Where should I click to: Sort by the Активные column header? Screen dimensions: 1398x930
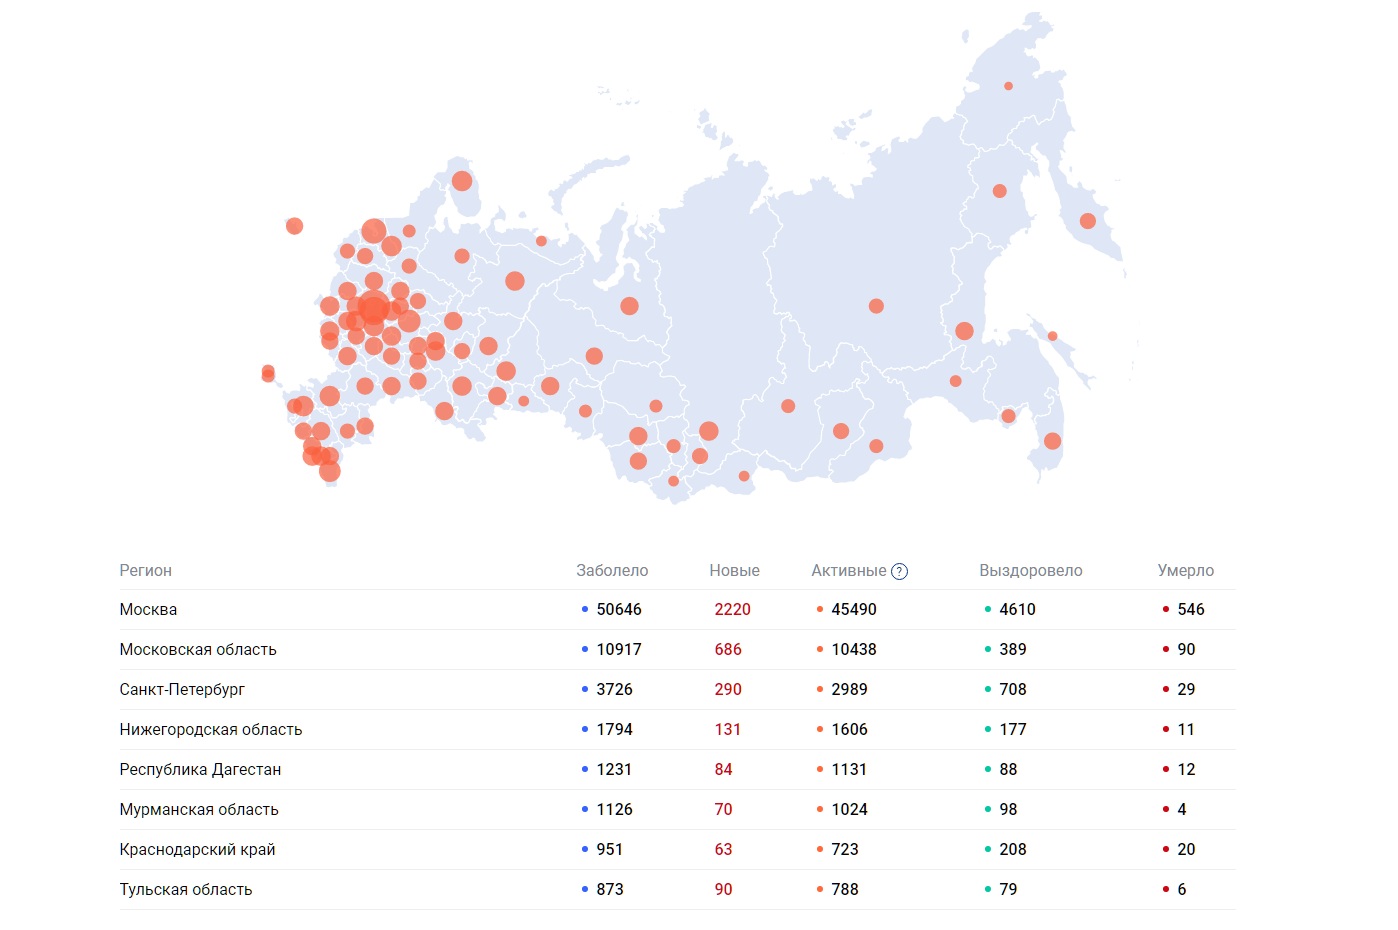(x=849, y=571)
